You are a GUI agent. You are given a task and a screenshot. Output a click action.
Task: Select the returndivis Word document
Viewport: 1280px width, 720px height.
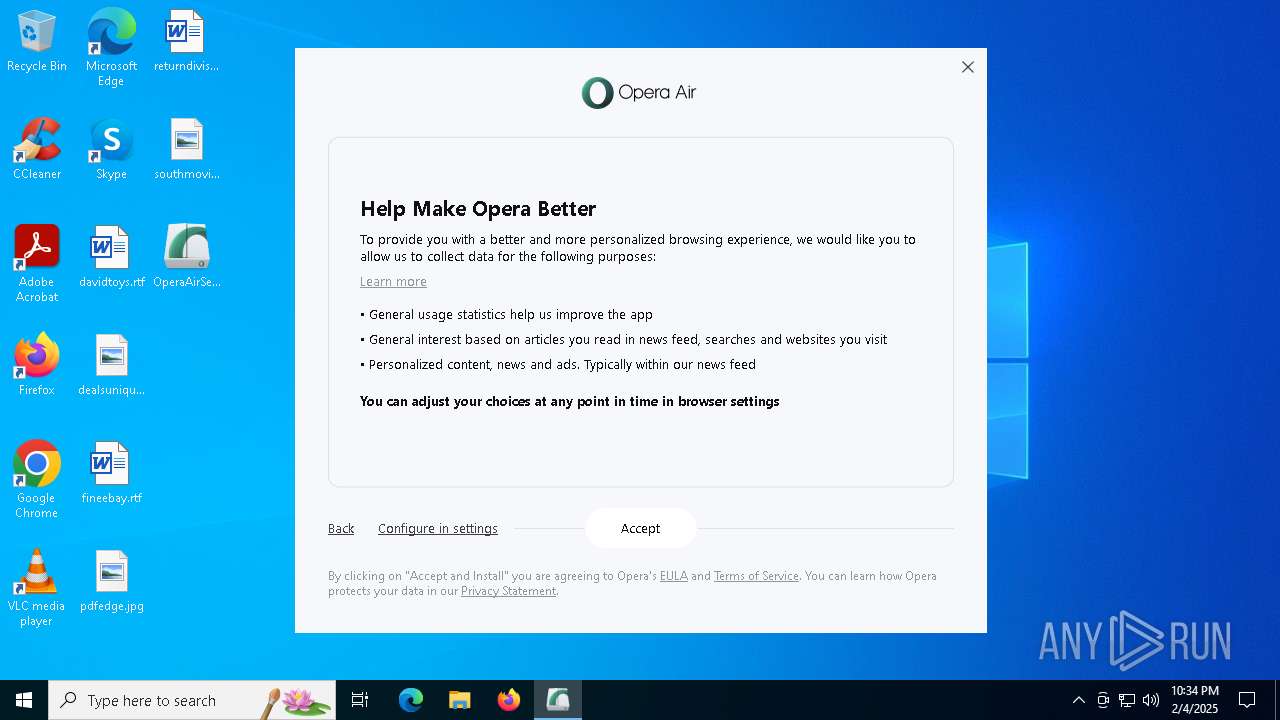[x=186, y=42]
